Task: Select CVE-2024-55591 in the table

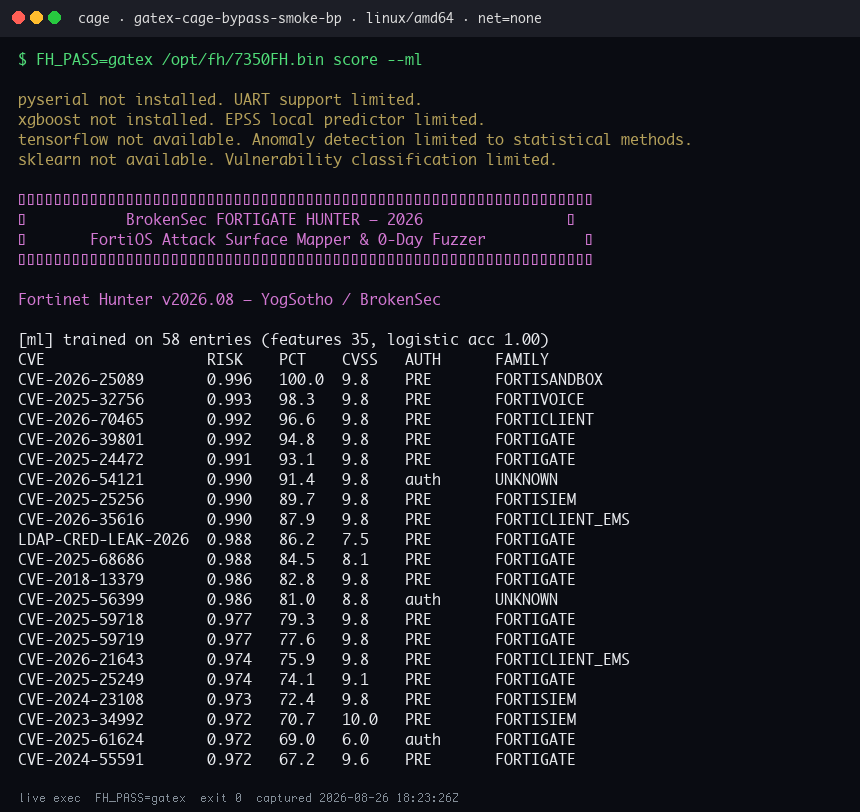Action: pos(81,759)
